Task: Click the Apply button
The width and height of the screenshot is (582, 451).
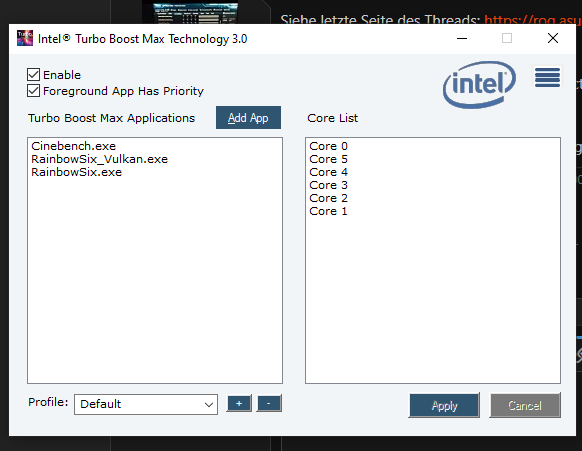Action: [x=444, y=405]
